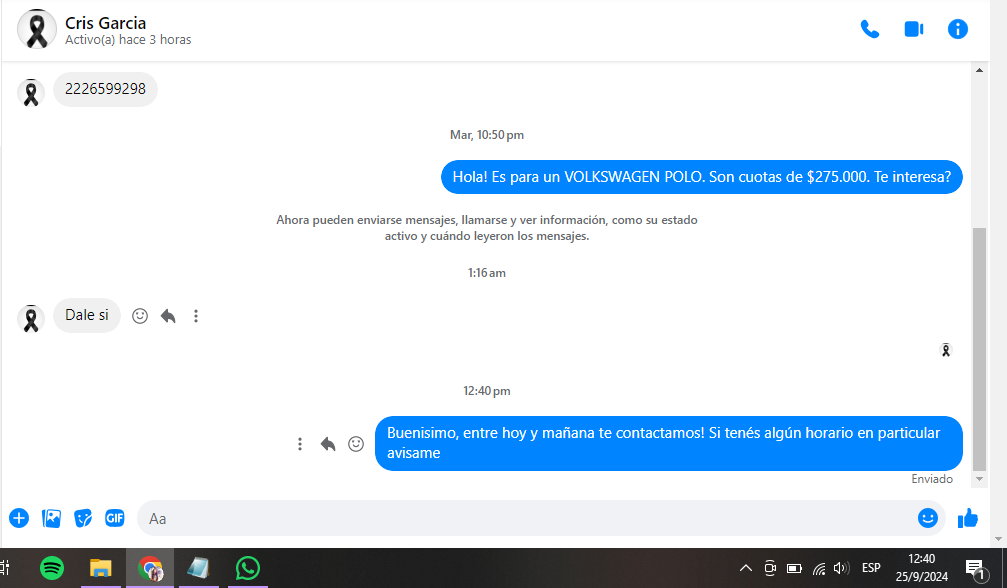React with emoji to 'Dale si' message
The width and height of the screenshot is (1007, 588).
tap(140, 316)
